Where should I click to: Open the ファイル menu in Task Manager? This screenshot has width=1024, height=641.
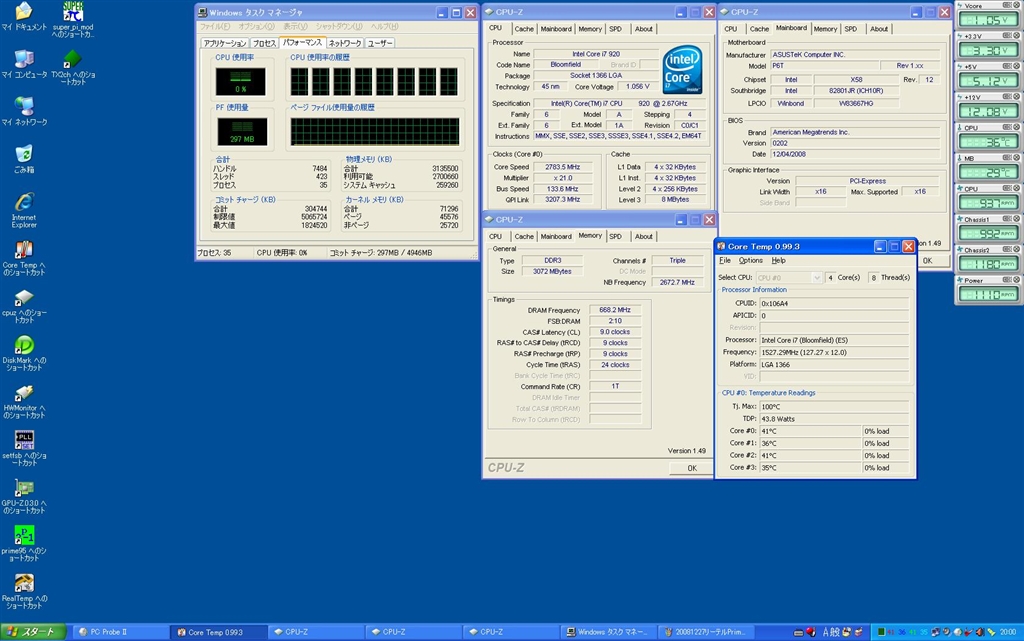214,26
